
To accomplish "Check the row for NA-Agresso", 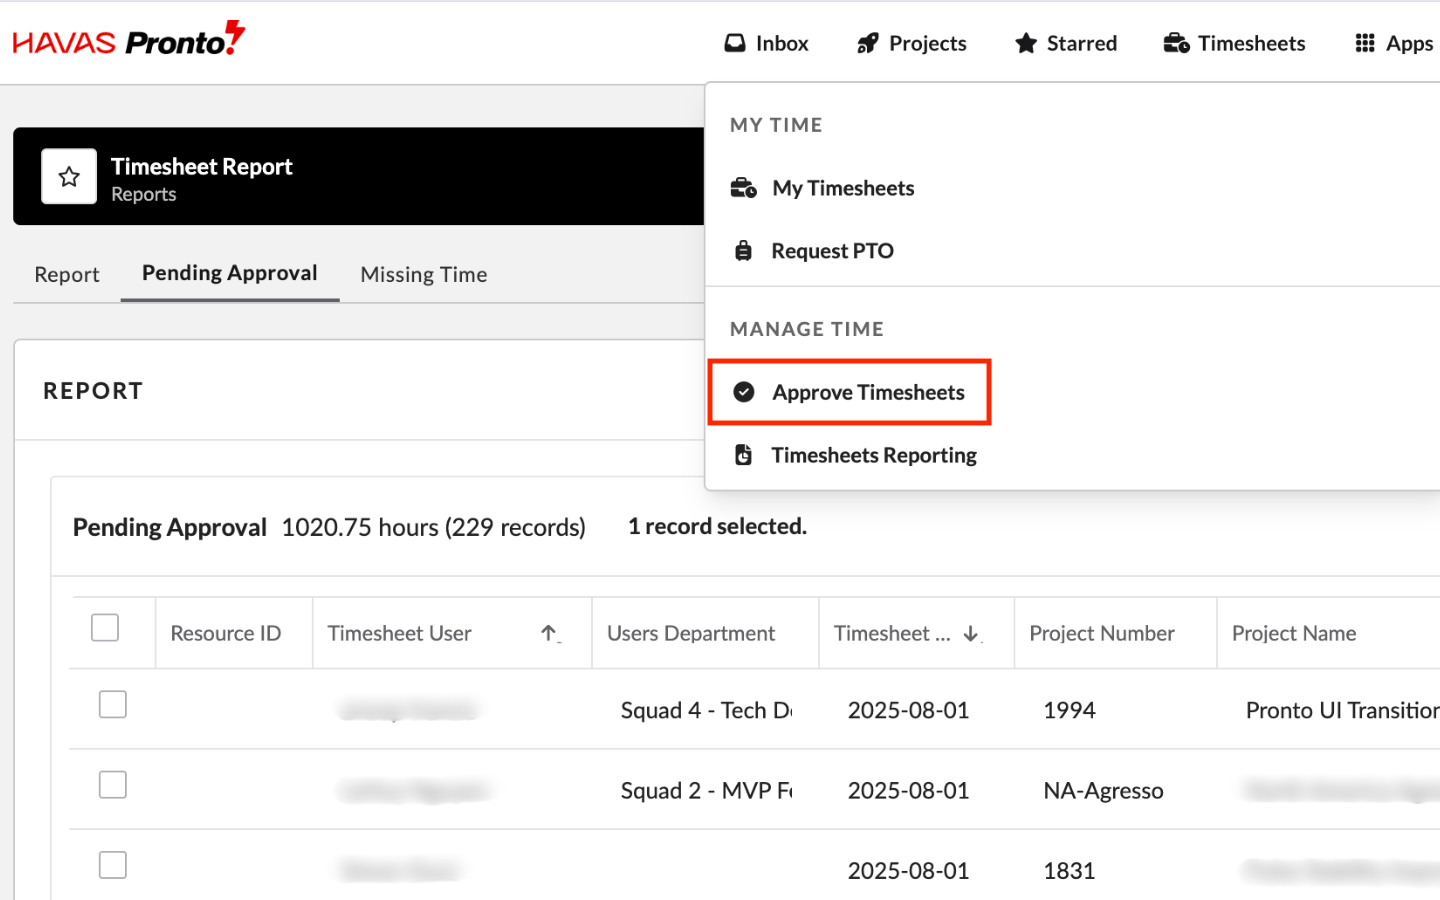I will 113,785.
